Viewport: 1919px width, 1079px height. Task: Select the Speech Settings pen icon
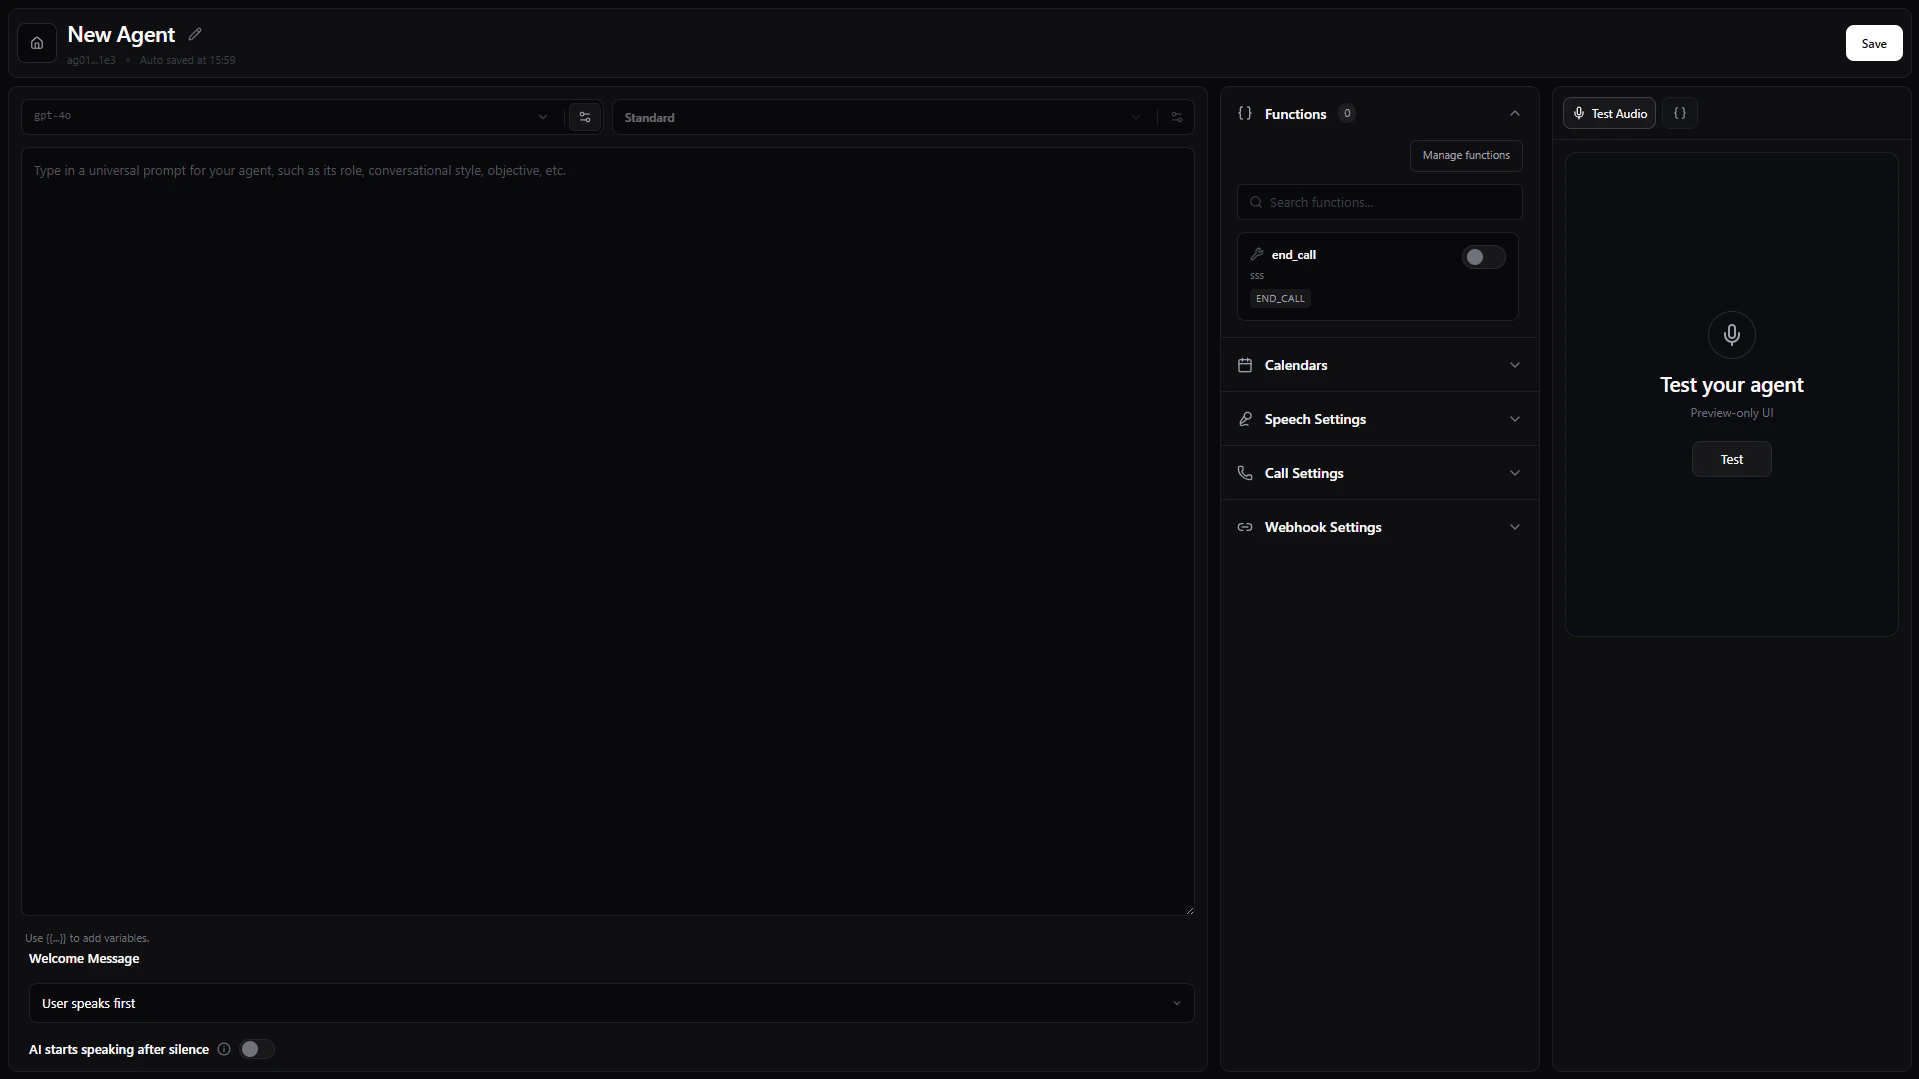point(1245,419)
